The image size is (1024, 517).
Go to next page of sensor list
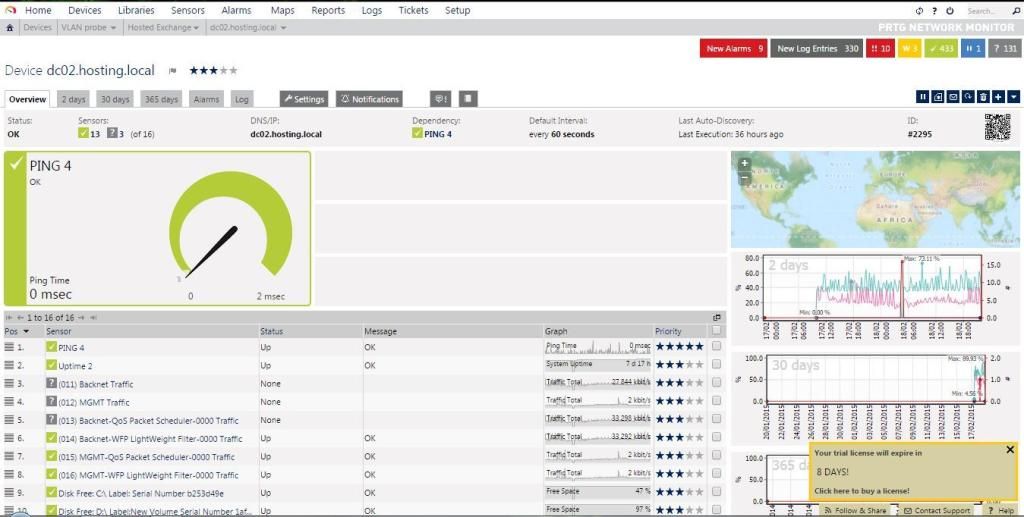tap(82, 317)
